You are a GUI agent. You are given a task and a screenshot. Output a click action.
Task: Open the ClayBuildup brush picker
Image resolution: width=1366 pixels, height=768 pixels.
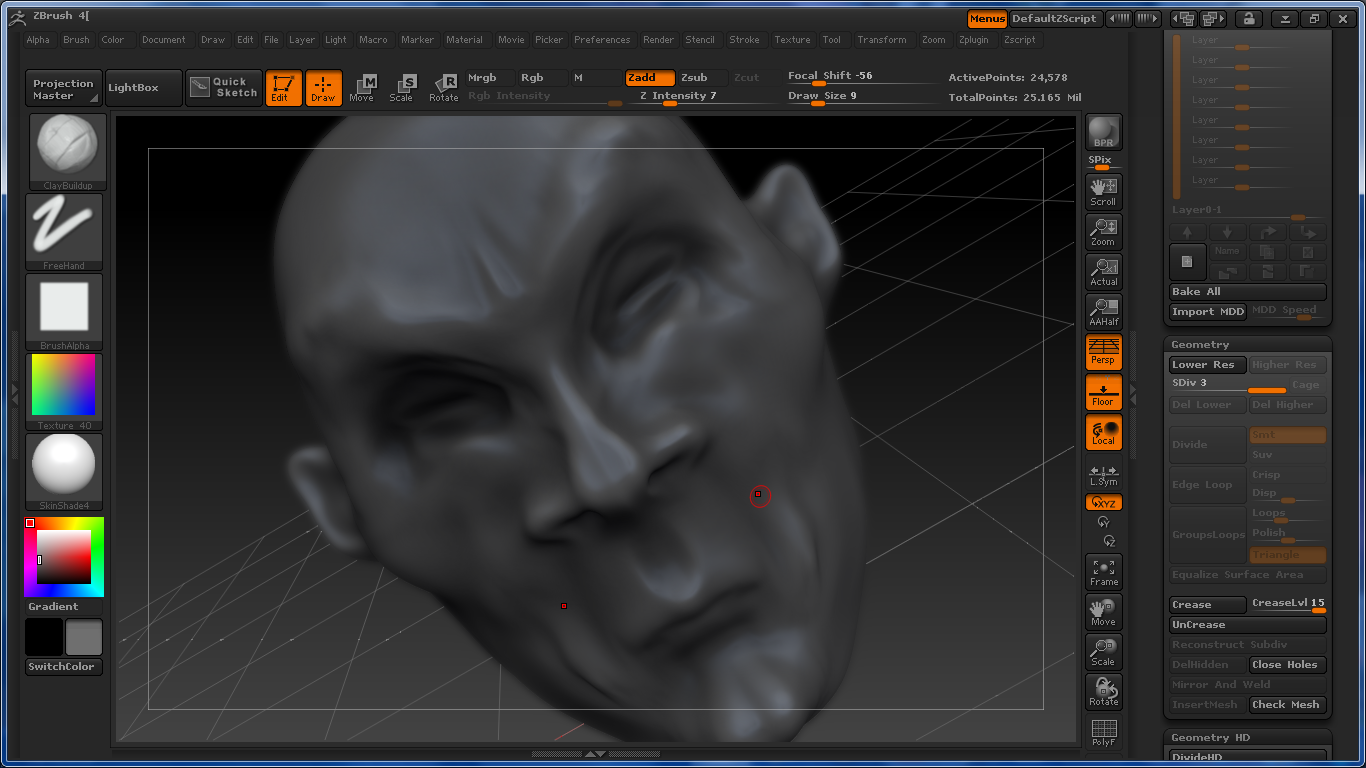(67, 150)
